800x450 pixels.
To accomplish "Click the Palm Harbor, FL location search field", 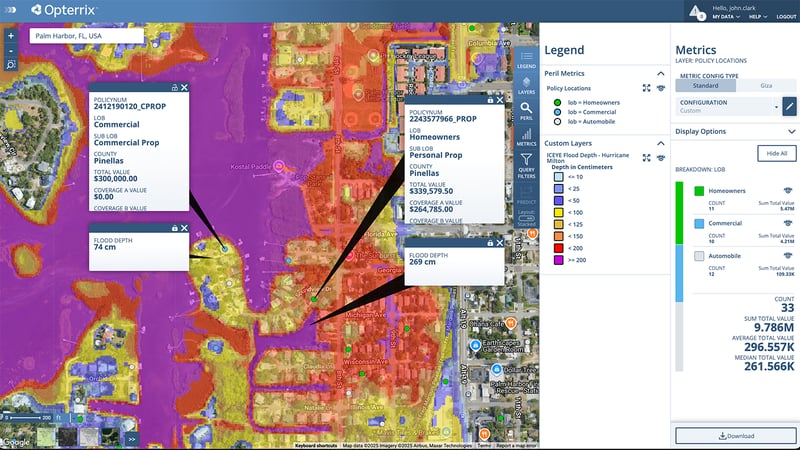I will [86, 36].
